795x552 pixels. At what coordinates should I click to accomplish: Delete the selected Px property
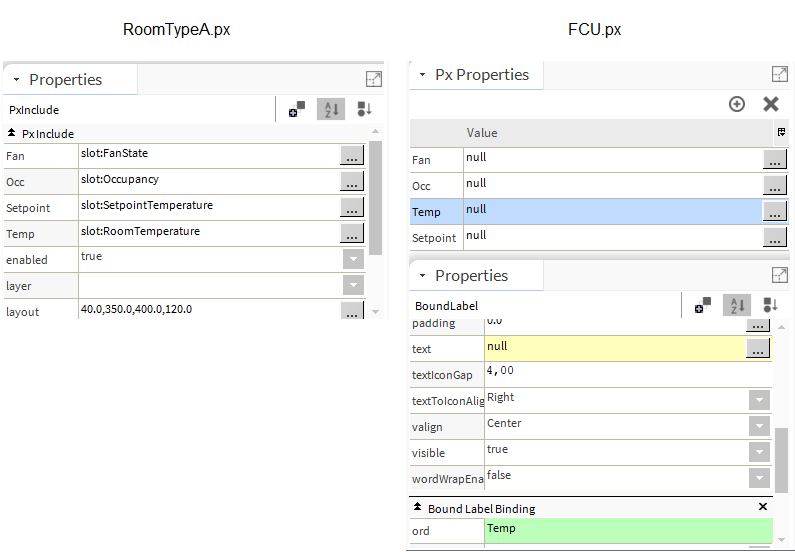(x=771, y=104)
